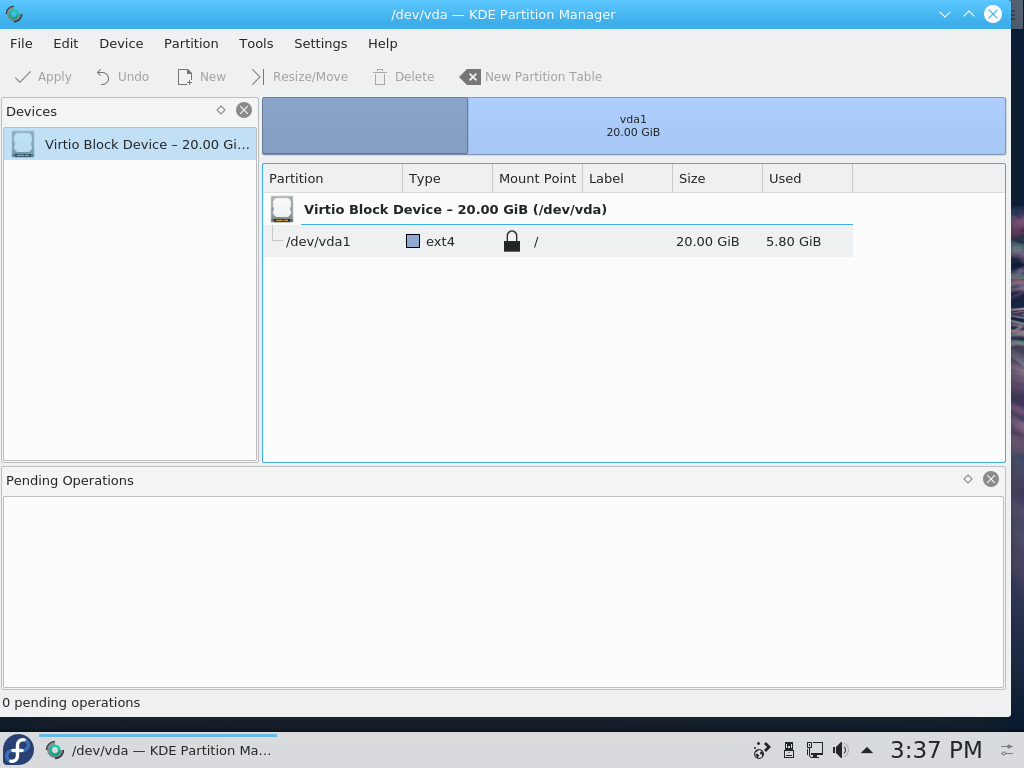Click the New partition toolbar button
Screen dimensions: 1024x768
coord(202,77)
